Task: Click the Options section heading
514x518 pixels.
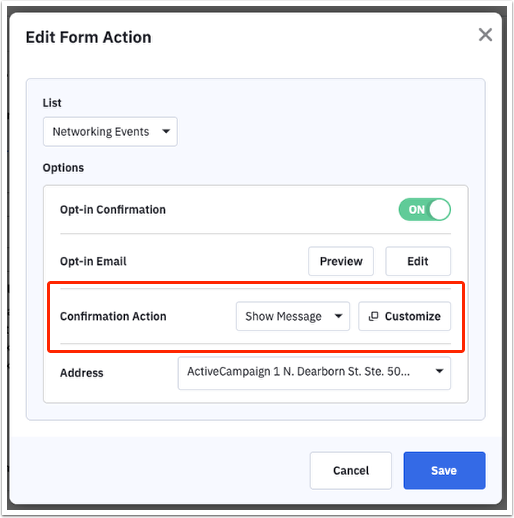Action: pos(63,168)
